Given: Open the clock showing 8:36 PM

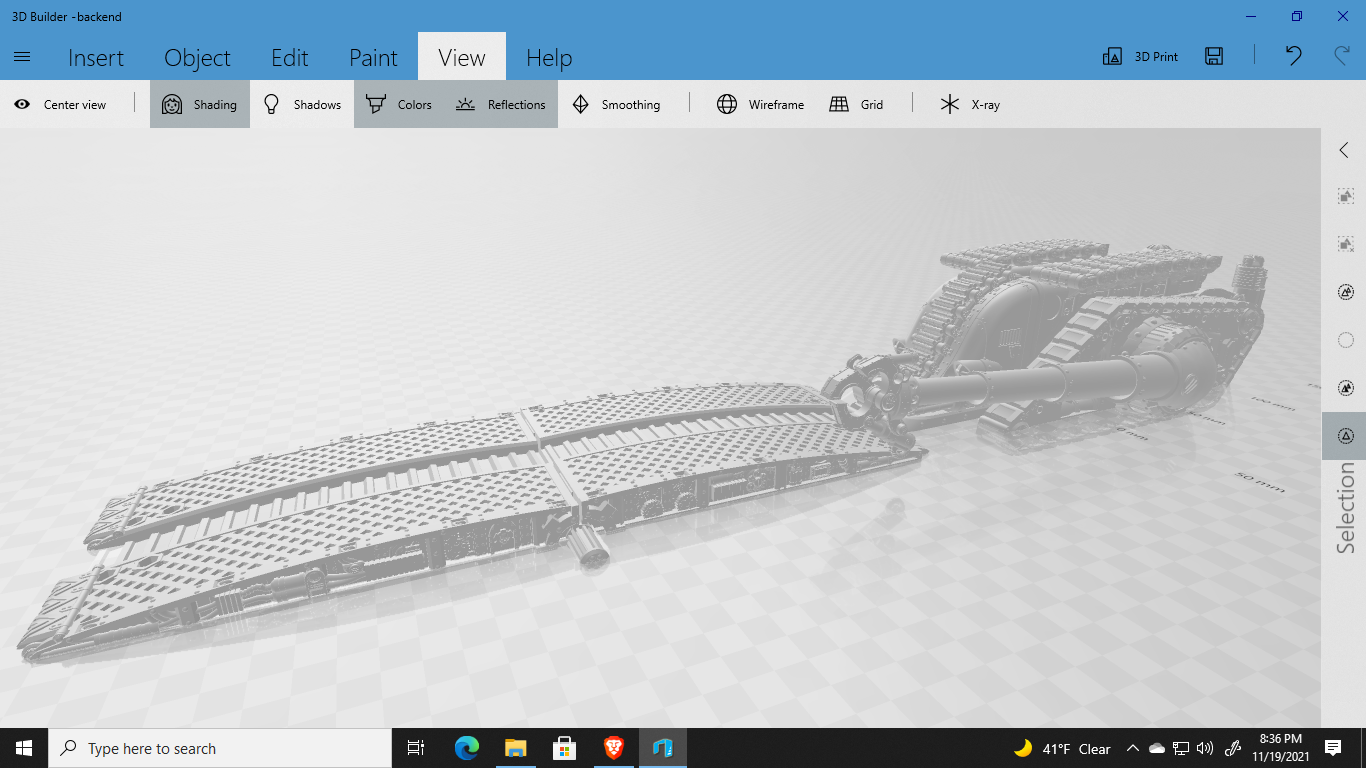Looking at the screenshot, I should click(x=1279, y=748).
